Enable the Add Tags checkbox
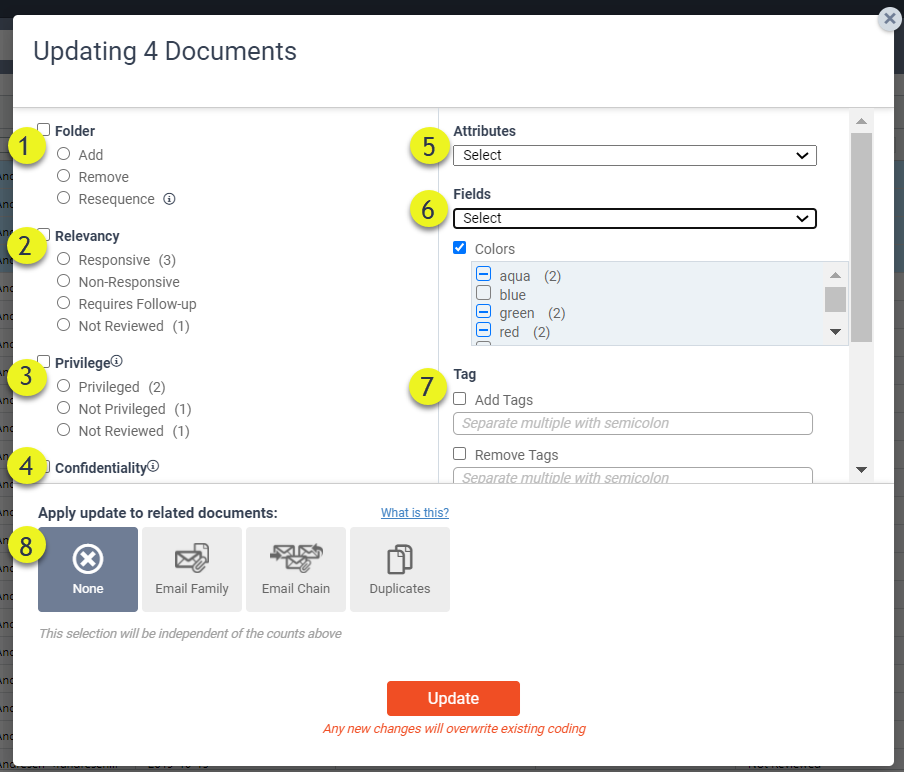904x772 pixels. (459, 398)
